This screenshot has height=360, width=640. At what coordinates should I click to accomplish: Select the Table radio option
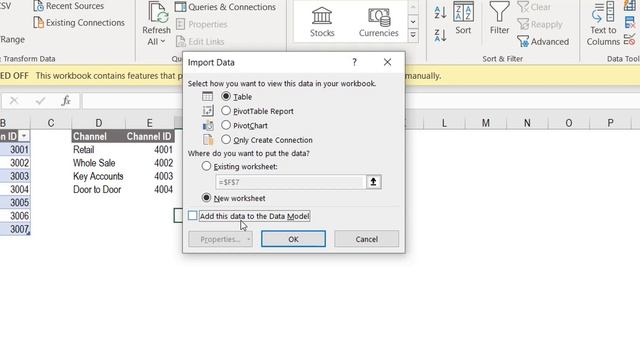pos(226,96)
